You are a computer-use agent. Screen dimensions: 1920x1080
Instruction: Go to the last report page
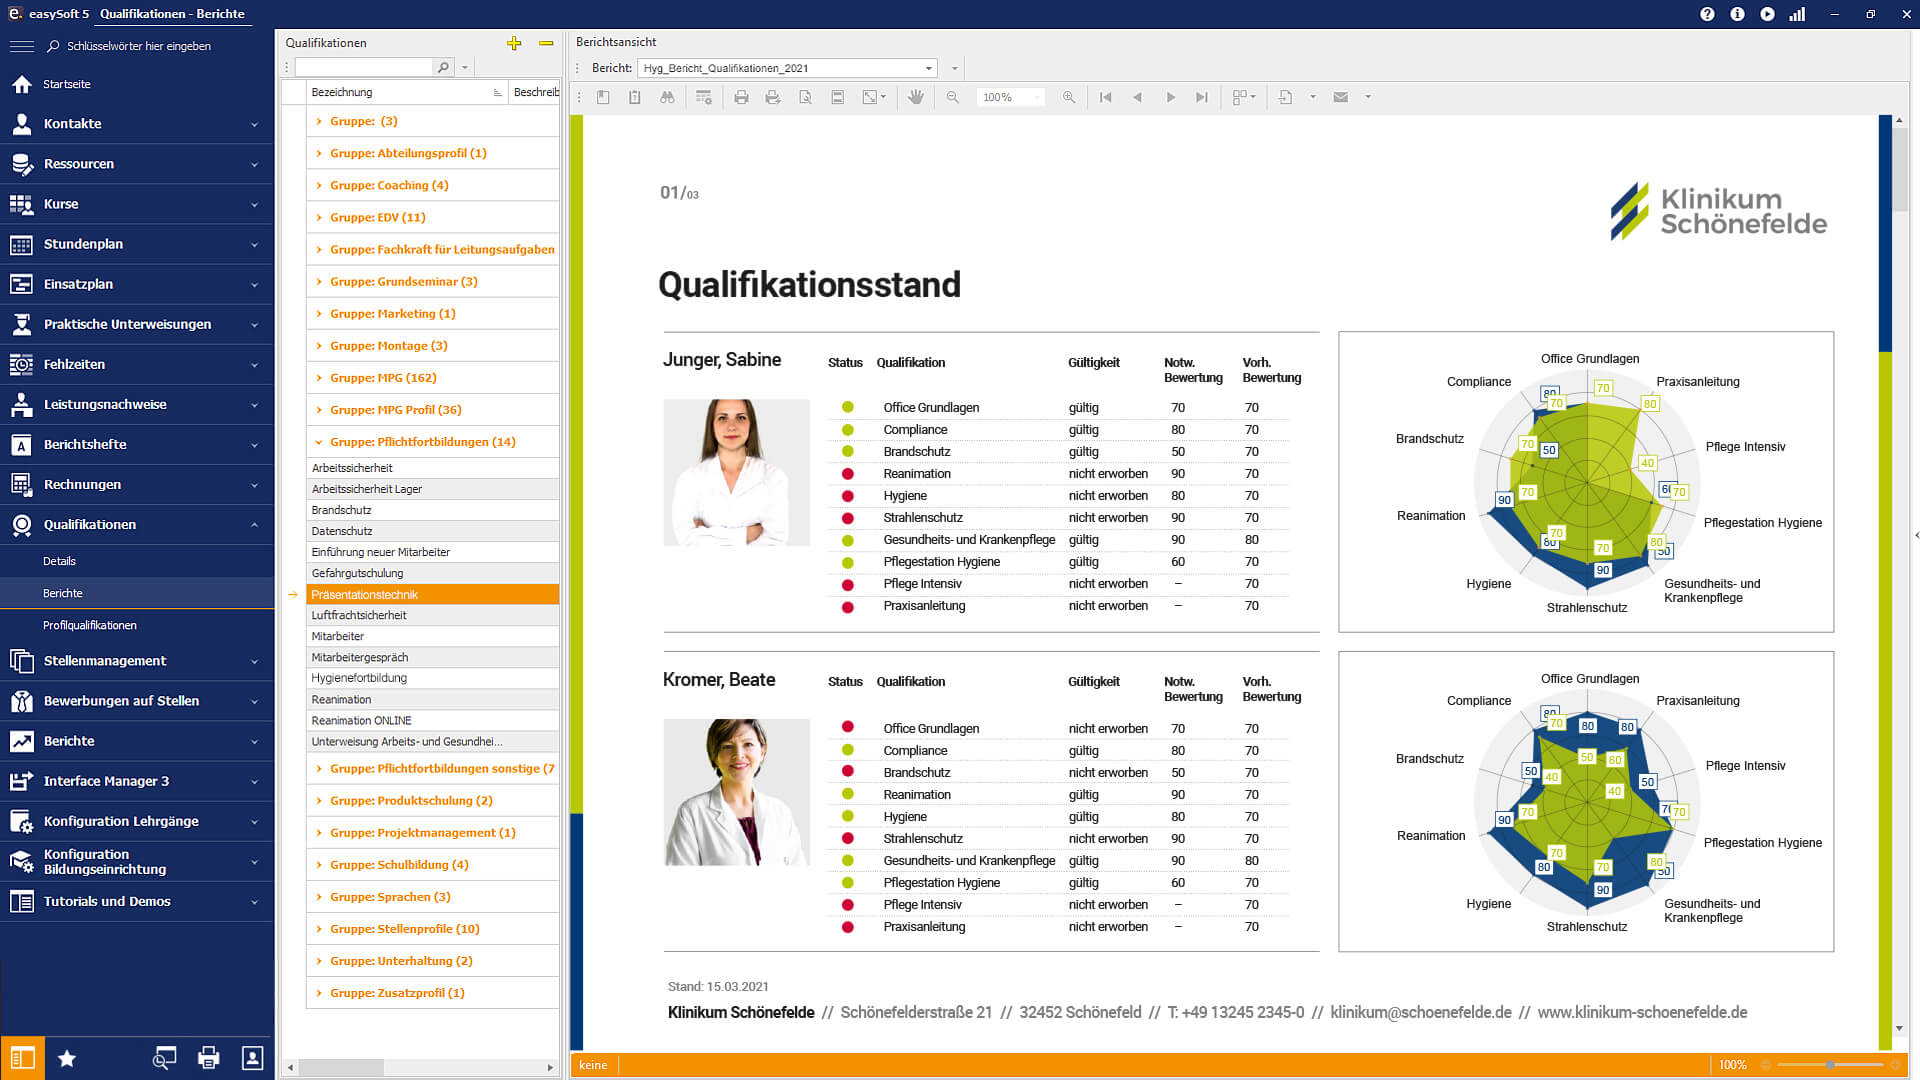[x=1202, y=97]
